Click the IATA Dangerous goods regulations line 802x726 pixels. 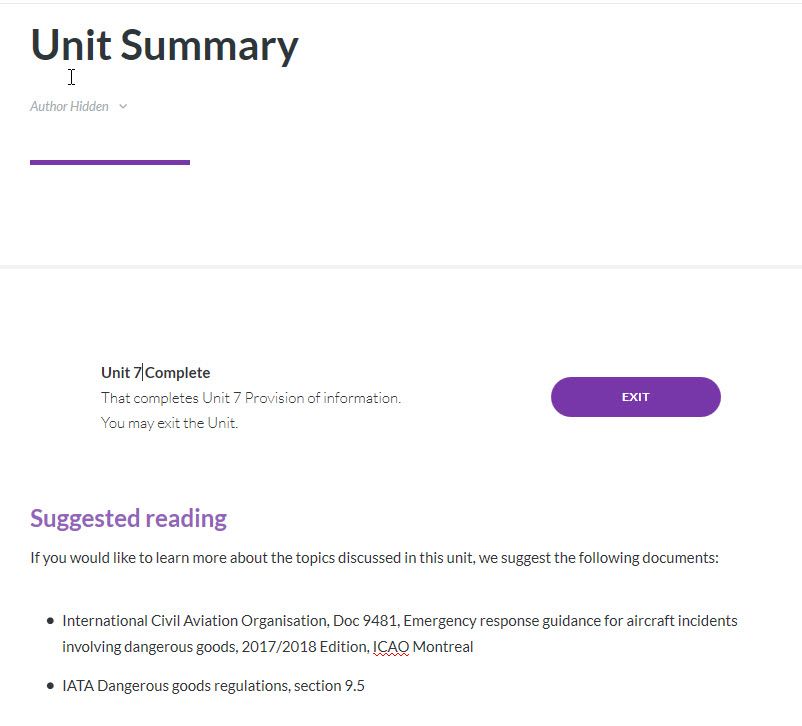click(x=213, y=686)
